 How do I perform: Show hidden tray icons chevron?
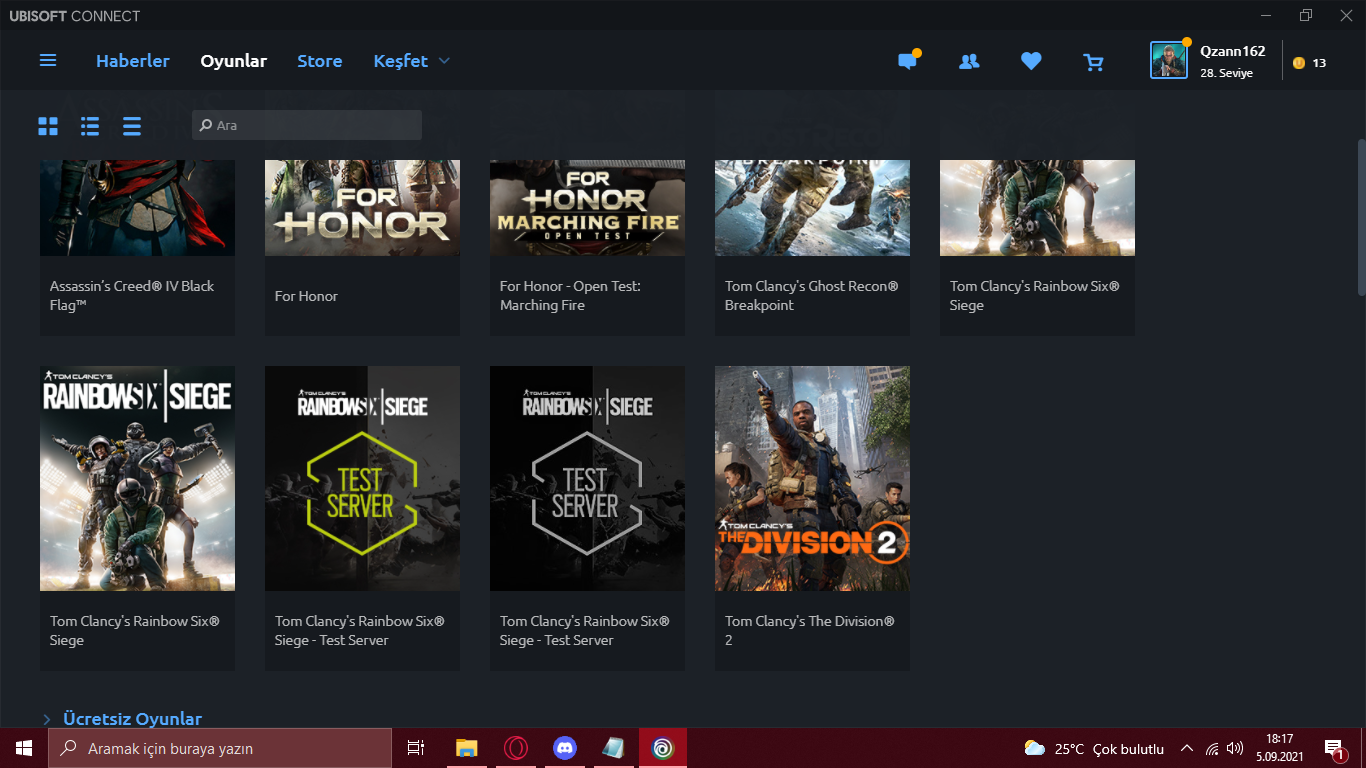click(1187, 748)
